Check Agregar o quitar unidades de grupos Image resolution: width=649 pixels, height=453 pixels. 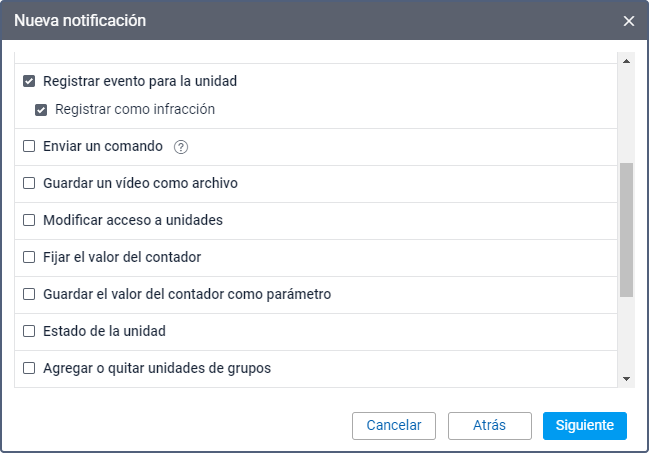tap(29, 368)
